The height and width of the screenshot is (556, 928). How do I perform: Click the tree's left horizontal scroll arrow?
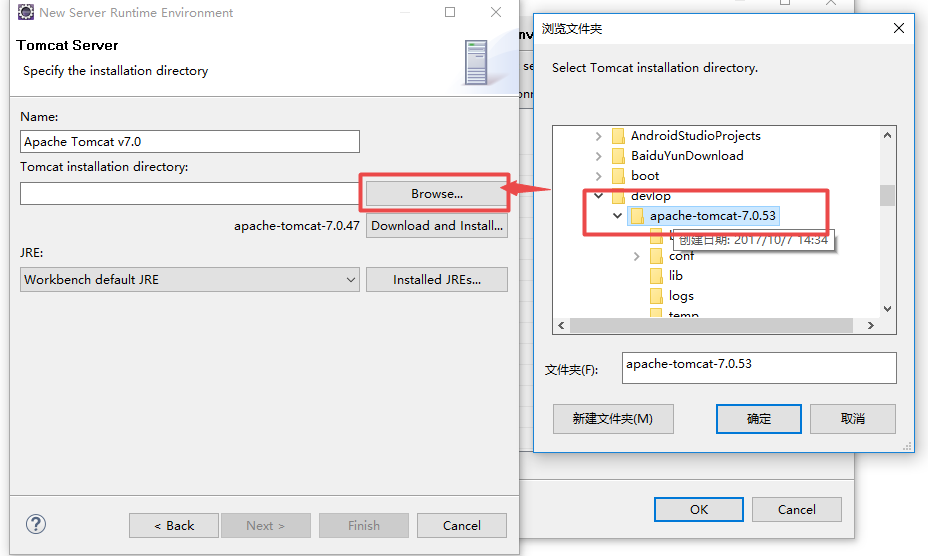tap(561, 325)
